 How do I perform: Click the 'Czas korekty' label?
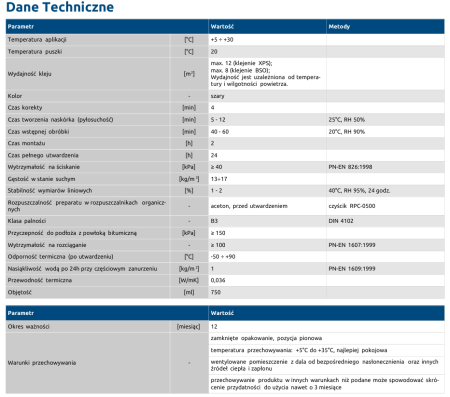pos(25,108)
